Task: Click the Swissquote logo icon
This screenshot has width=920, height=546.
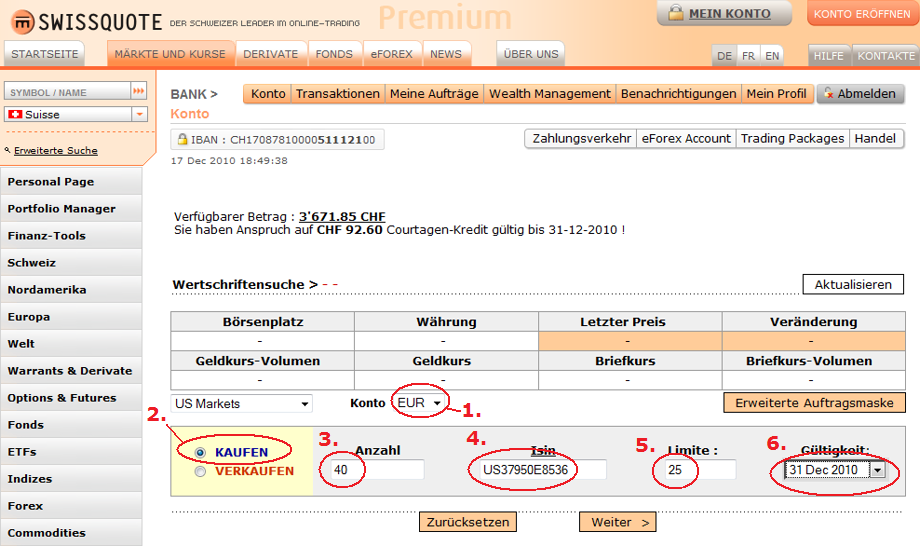Action: click(x=23, y=22)
